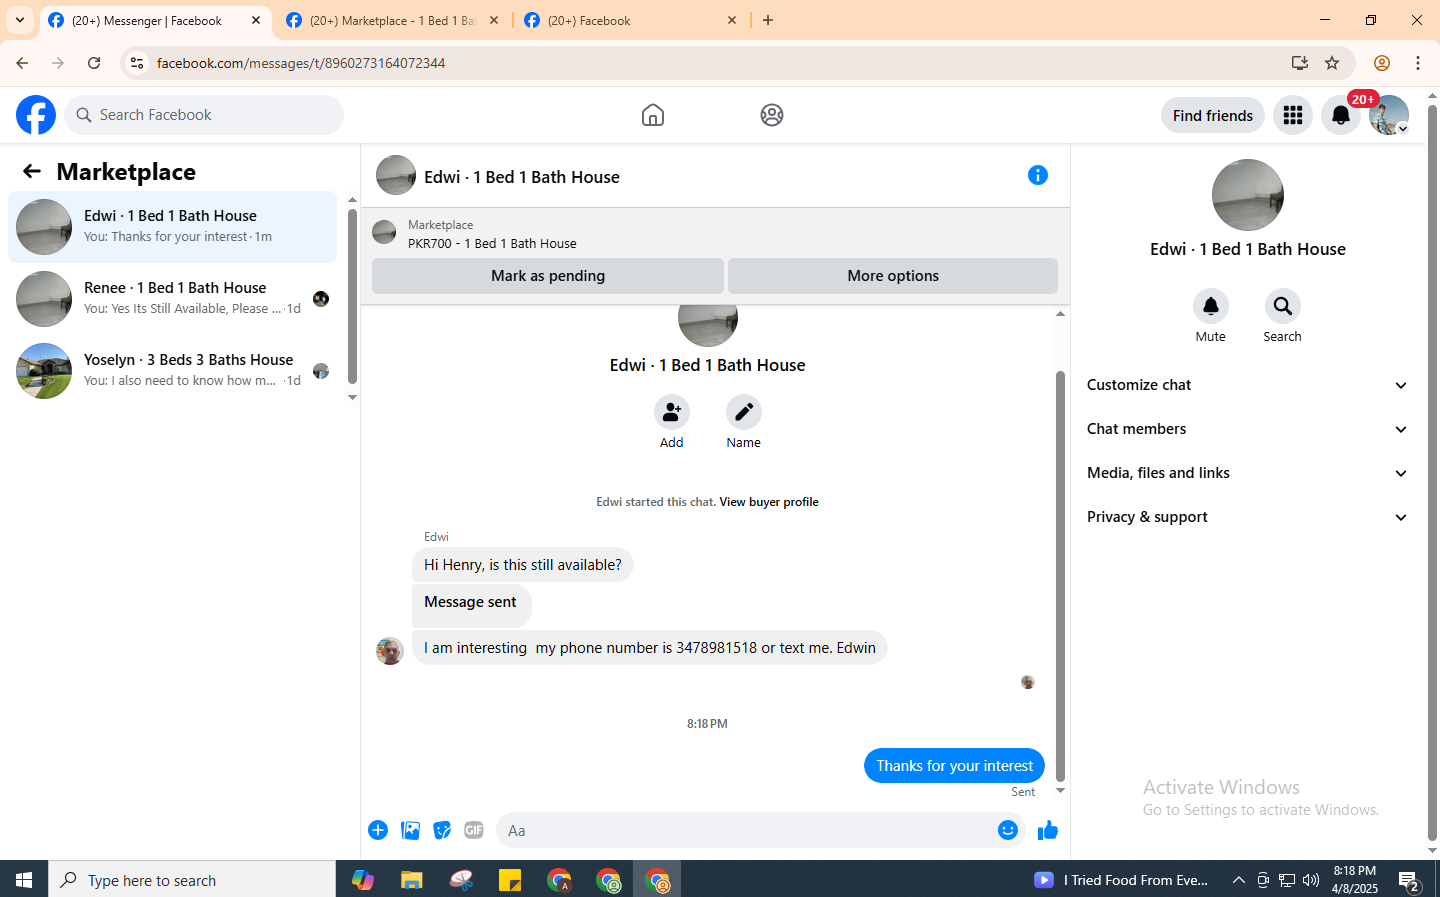Image resolution: width=1440 pixels, height=897 pixels.
Task: Show hidden tray icons arrow
Action: point(1238,880)
